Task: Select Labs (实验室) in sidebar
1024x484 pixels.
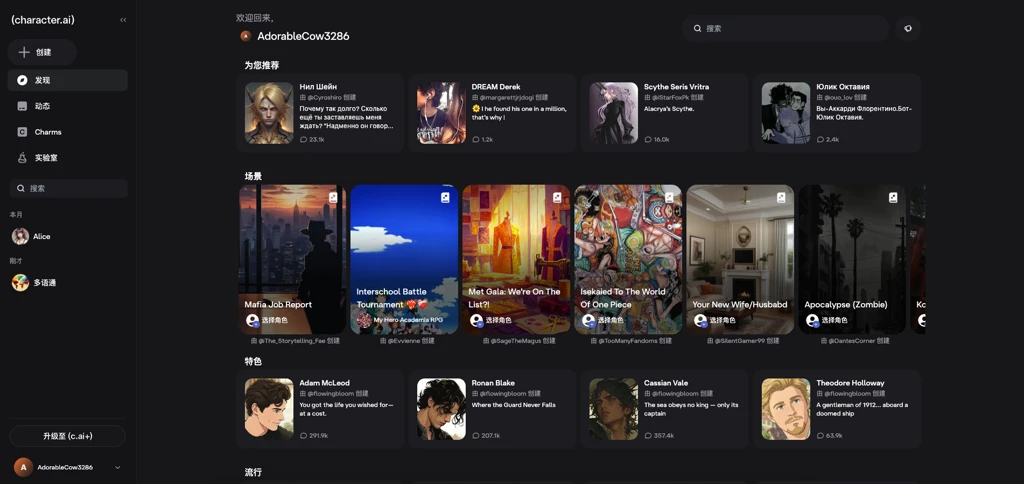Action: pyautogui.click(x=68, y=157)
